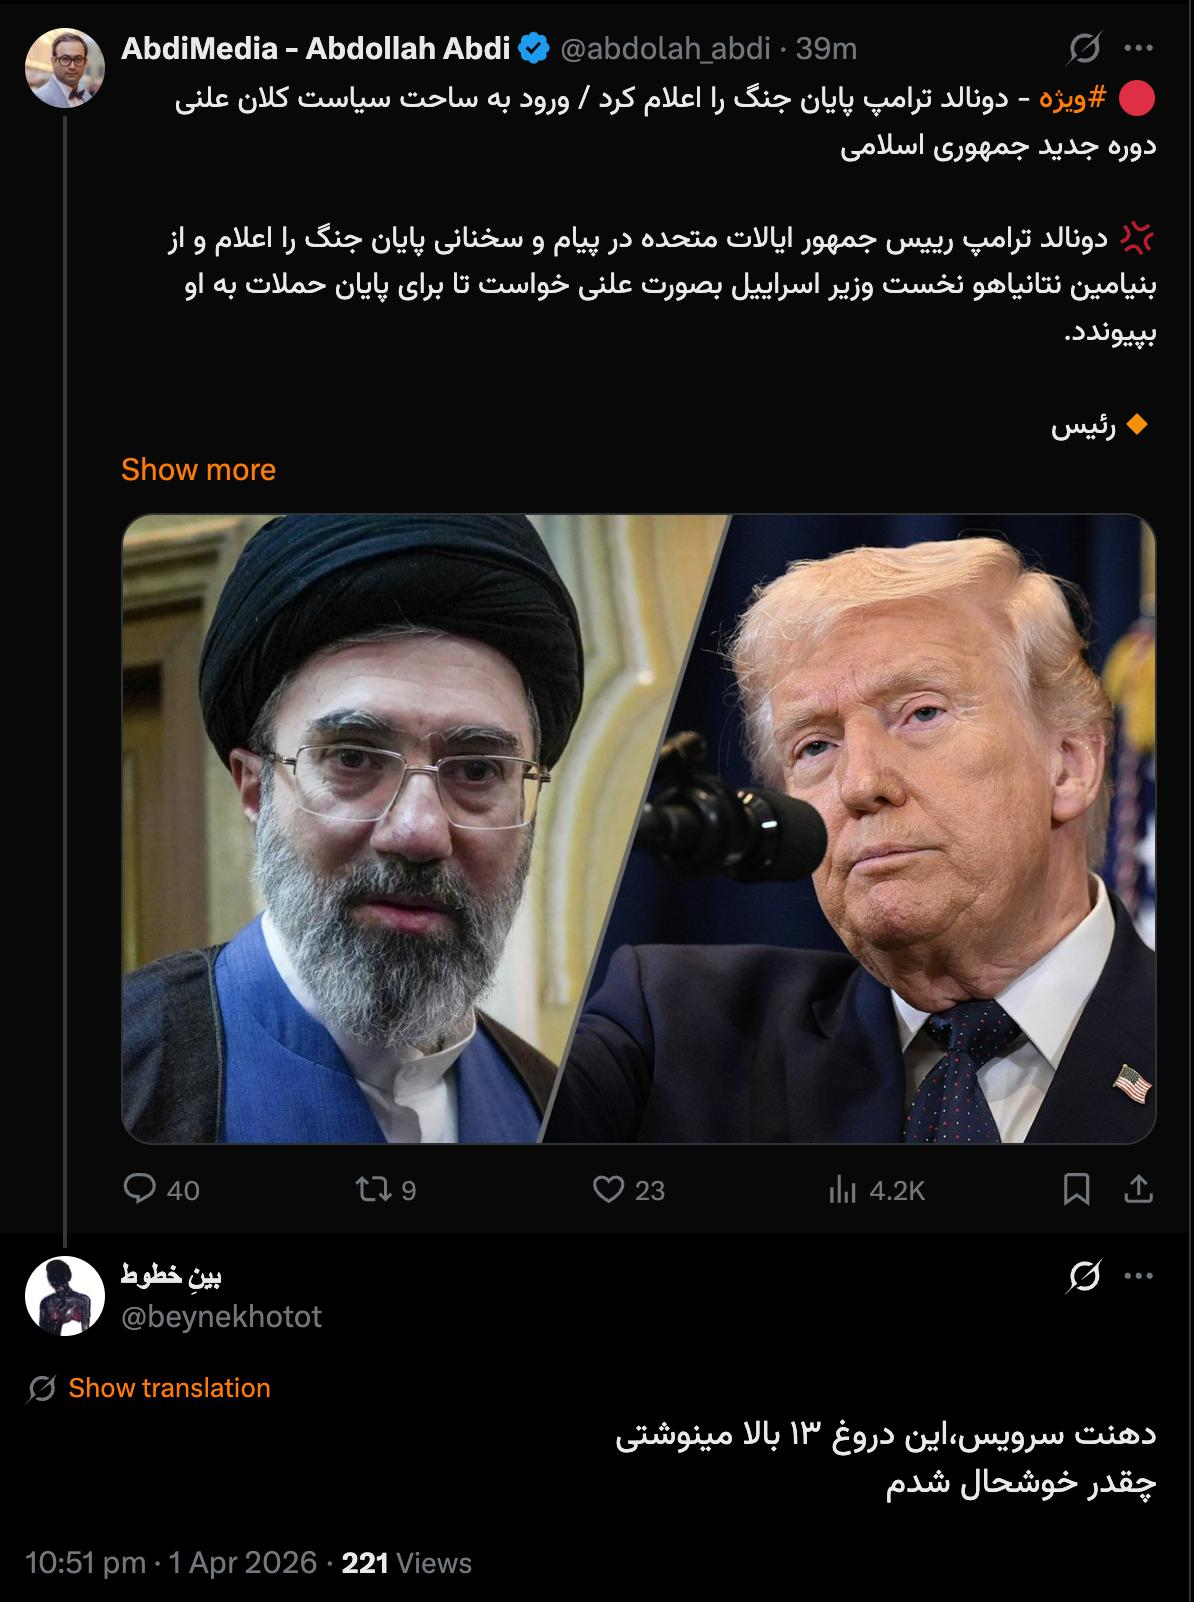1194x1602 pixels.
Task: Open AbdiMedia profile avatar
Action: click(64, 68)
